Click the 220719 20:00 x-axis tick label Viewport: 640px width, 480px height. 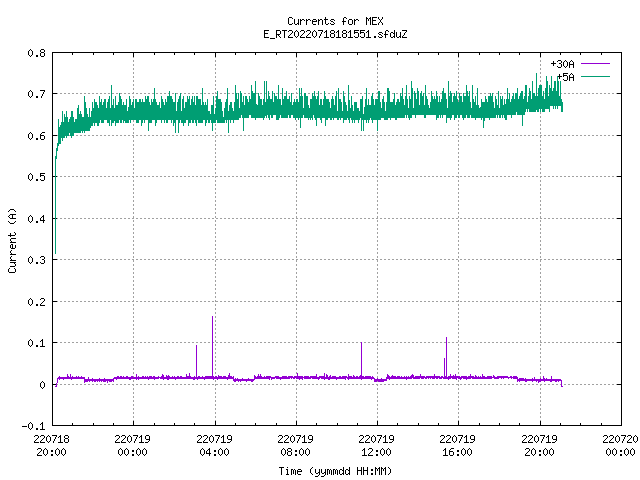[x=540, y=446]
